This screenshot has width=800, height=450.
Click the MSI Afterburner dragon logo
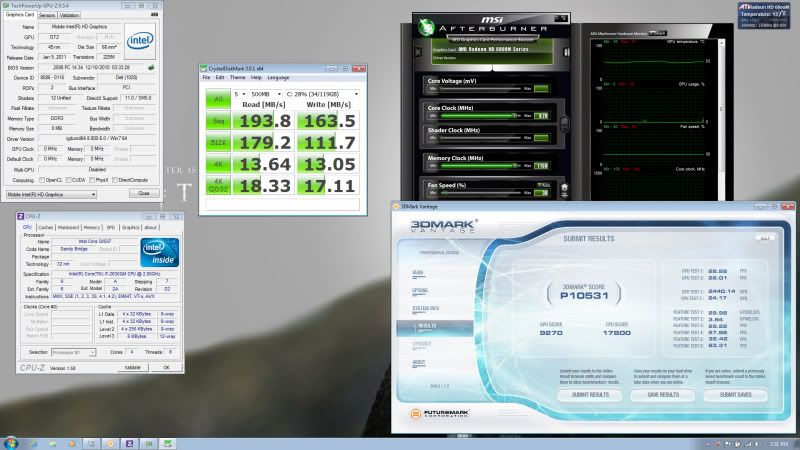426,27
